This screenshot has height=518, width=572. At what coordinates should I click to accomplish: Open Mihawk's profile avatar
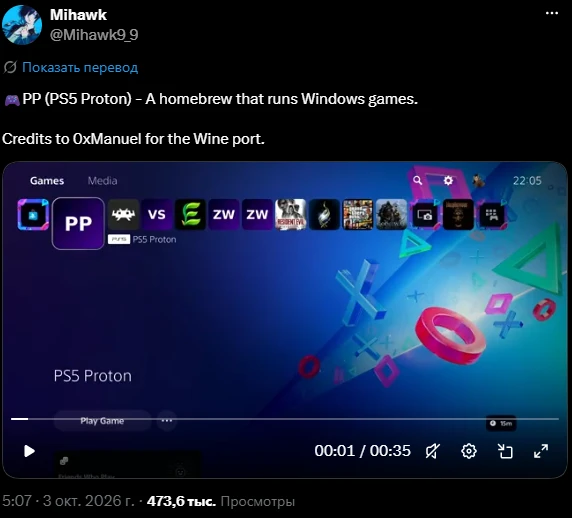click(x=22, y=25)
